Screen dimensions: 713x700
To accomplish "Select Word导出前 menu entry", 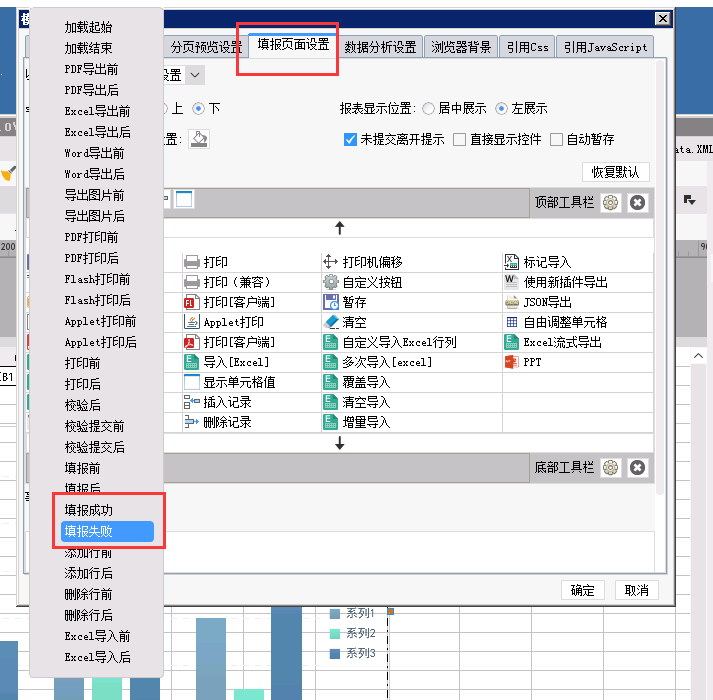I will pyautogui.click(x=96, y=153).
